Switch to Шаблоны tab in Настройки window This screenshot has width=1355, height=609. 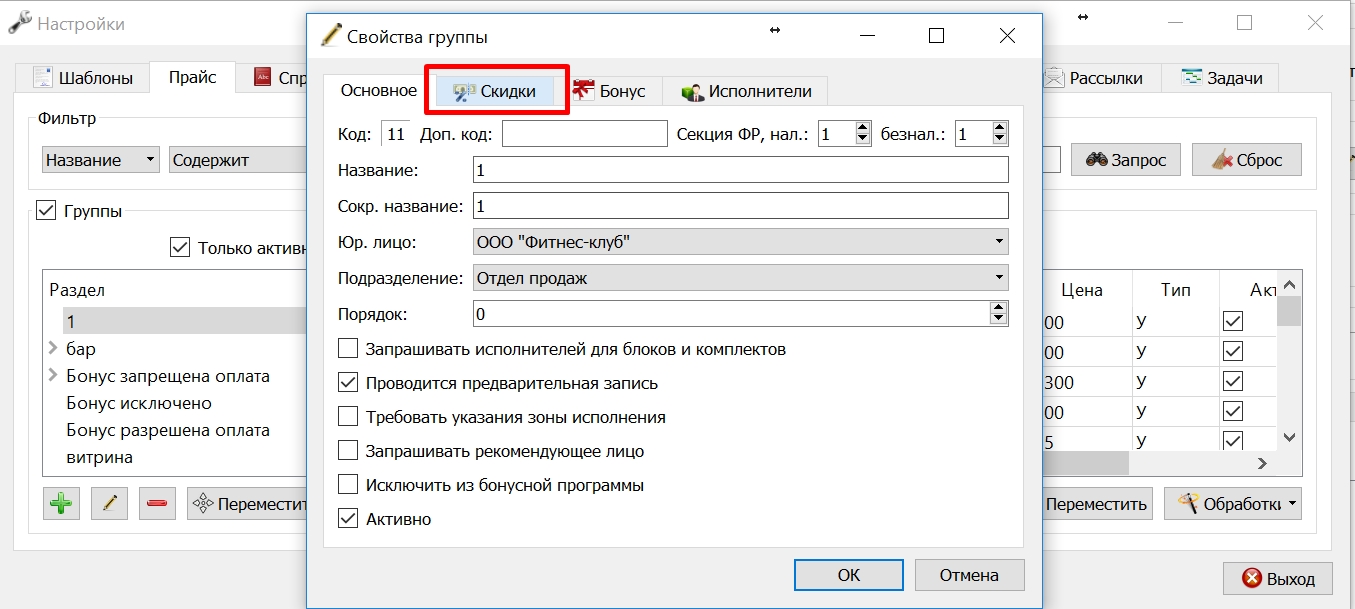(x=83, y=78)
